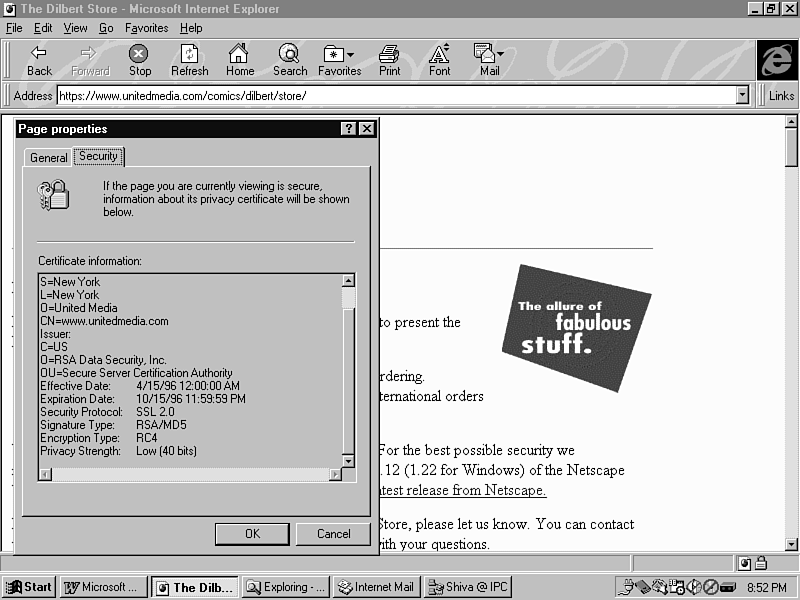Open Search from toolbar
This screenshot has width=800, height=600.
(x=290, y=60)
